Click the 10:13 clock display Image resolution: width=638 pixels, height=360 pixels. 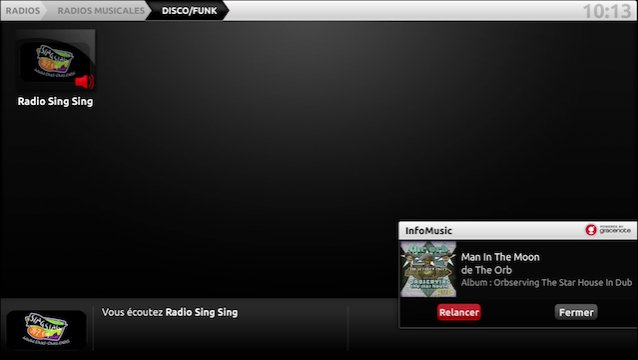point(607,11)
